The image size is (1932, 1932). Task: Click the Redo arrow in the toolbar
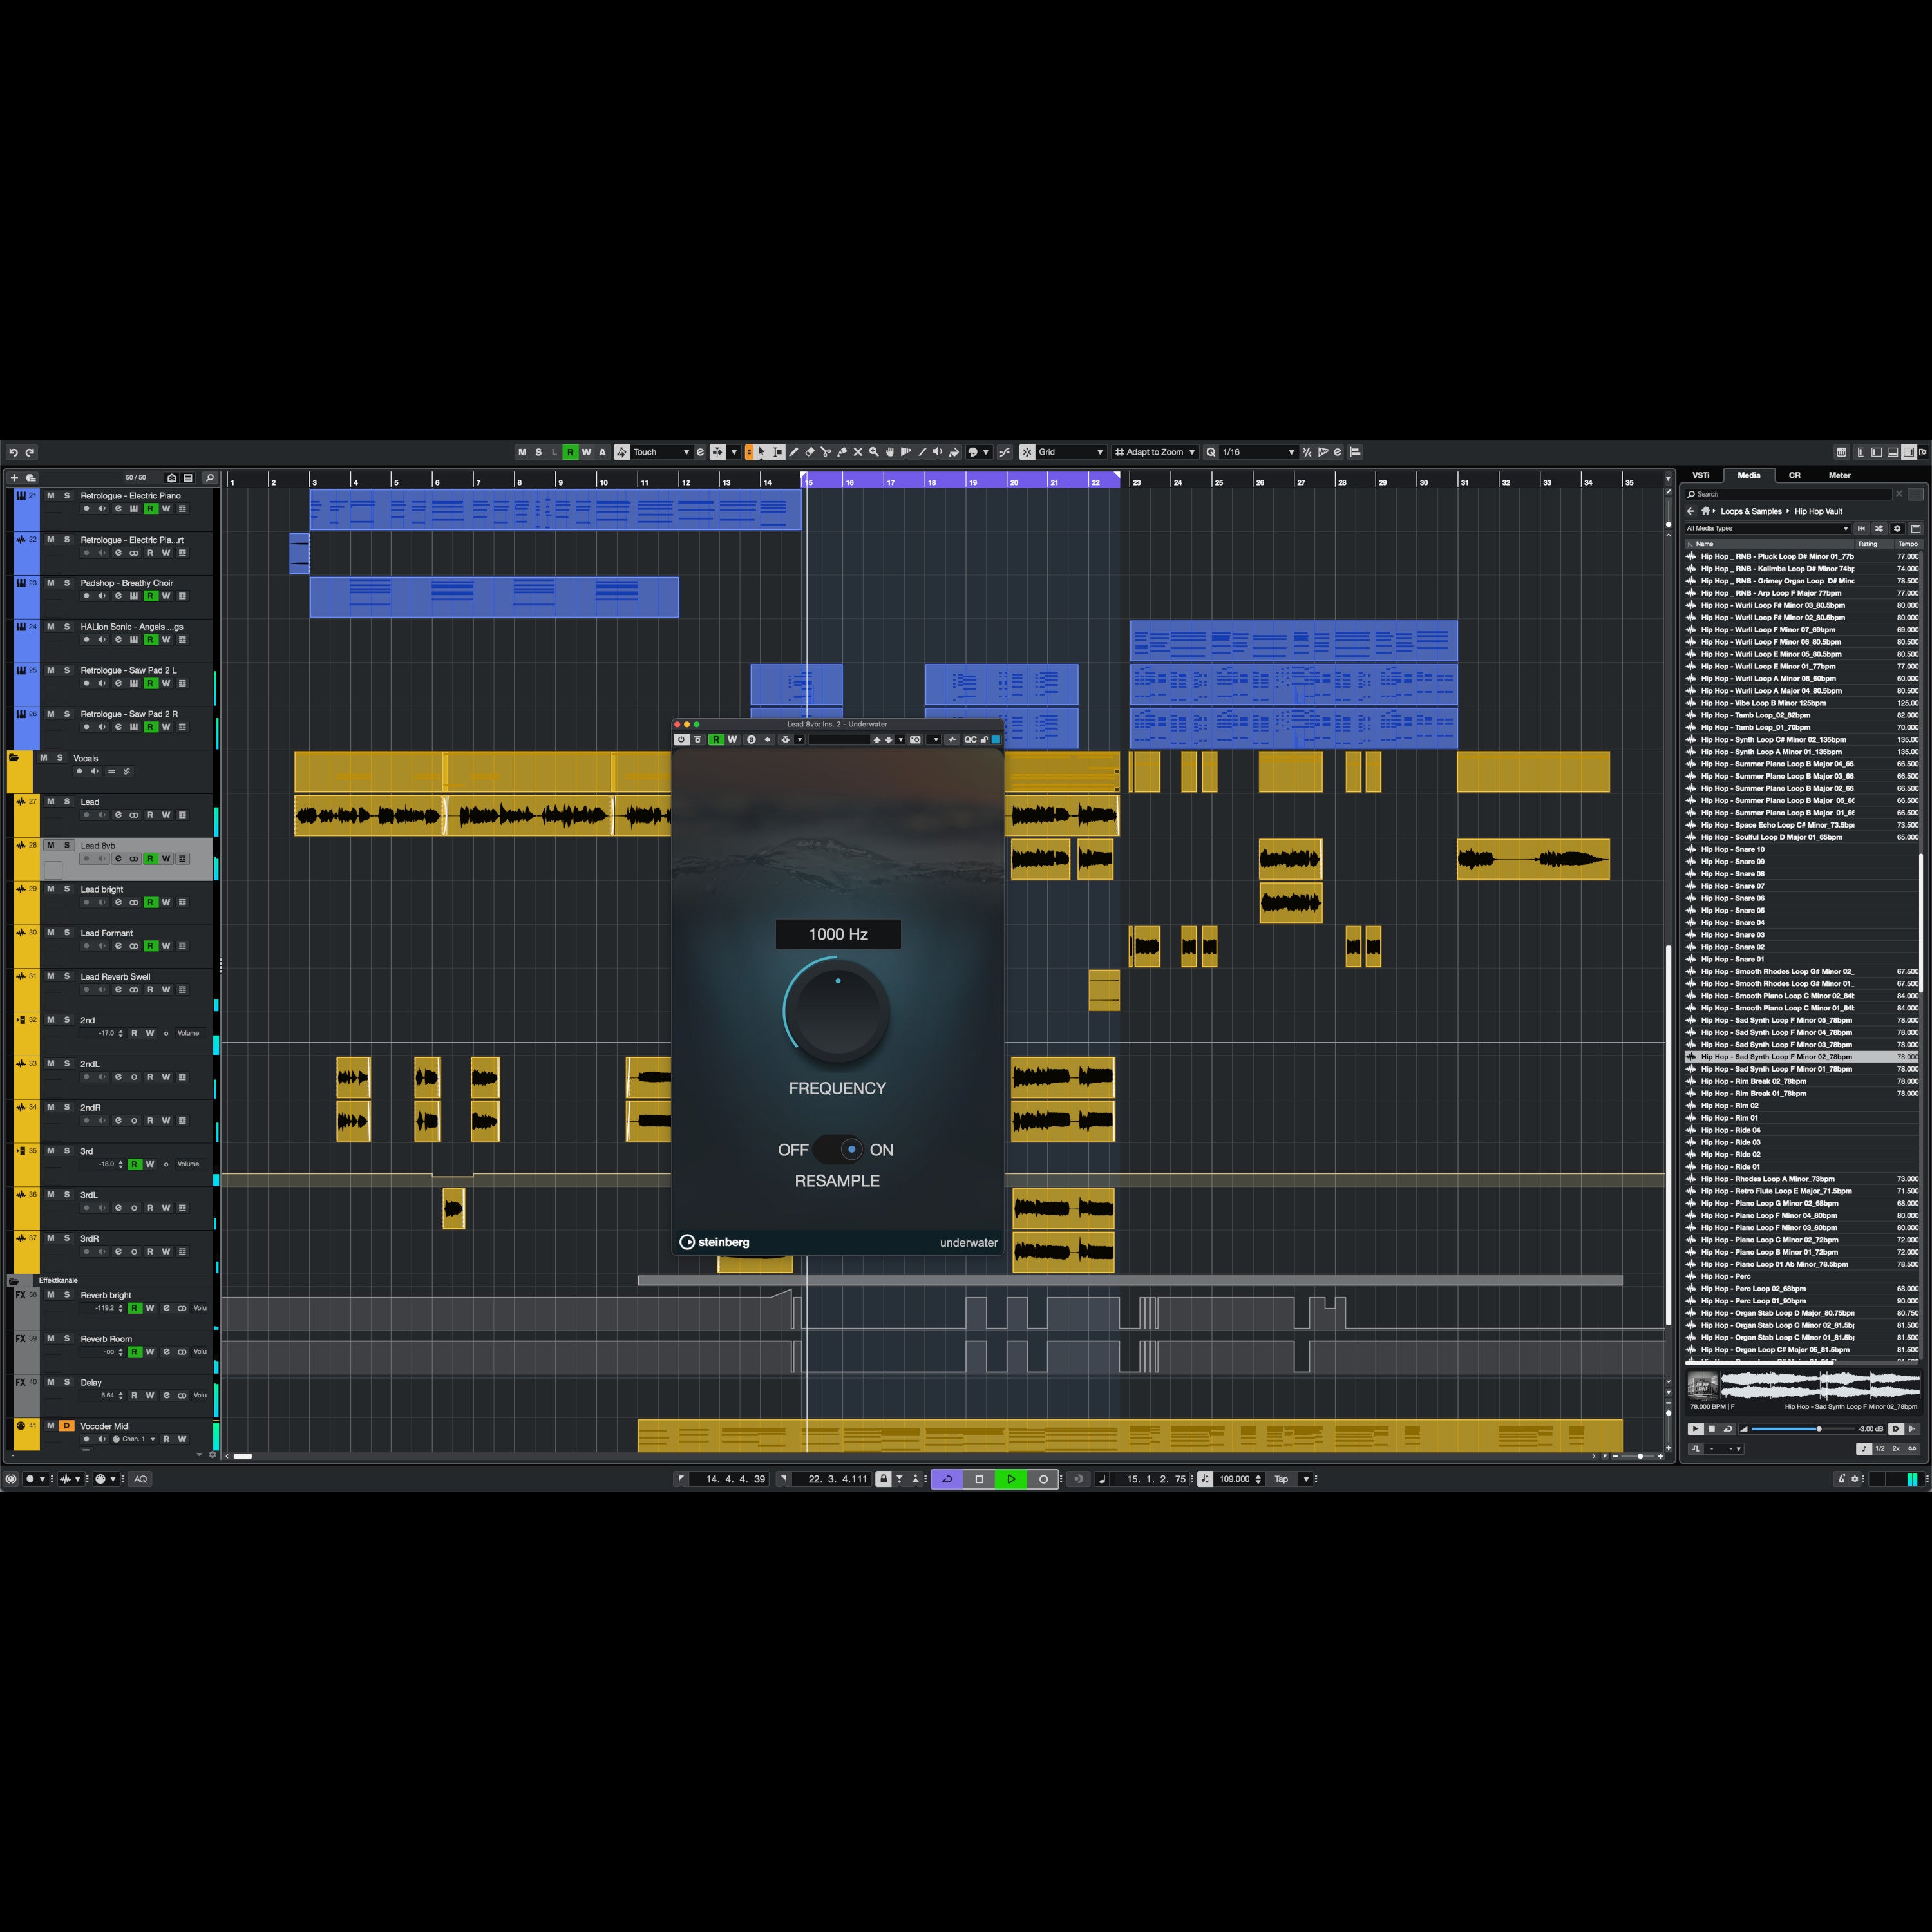(x=30, y=452)
